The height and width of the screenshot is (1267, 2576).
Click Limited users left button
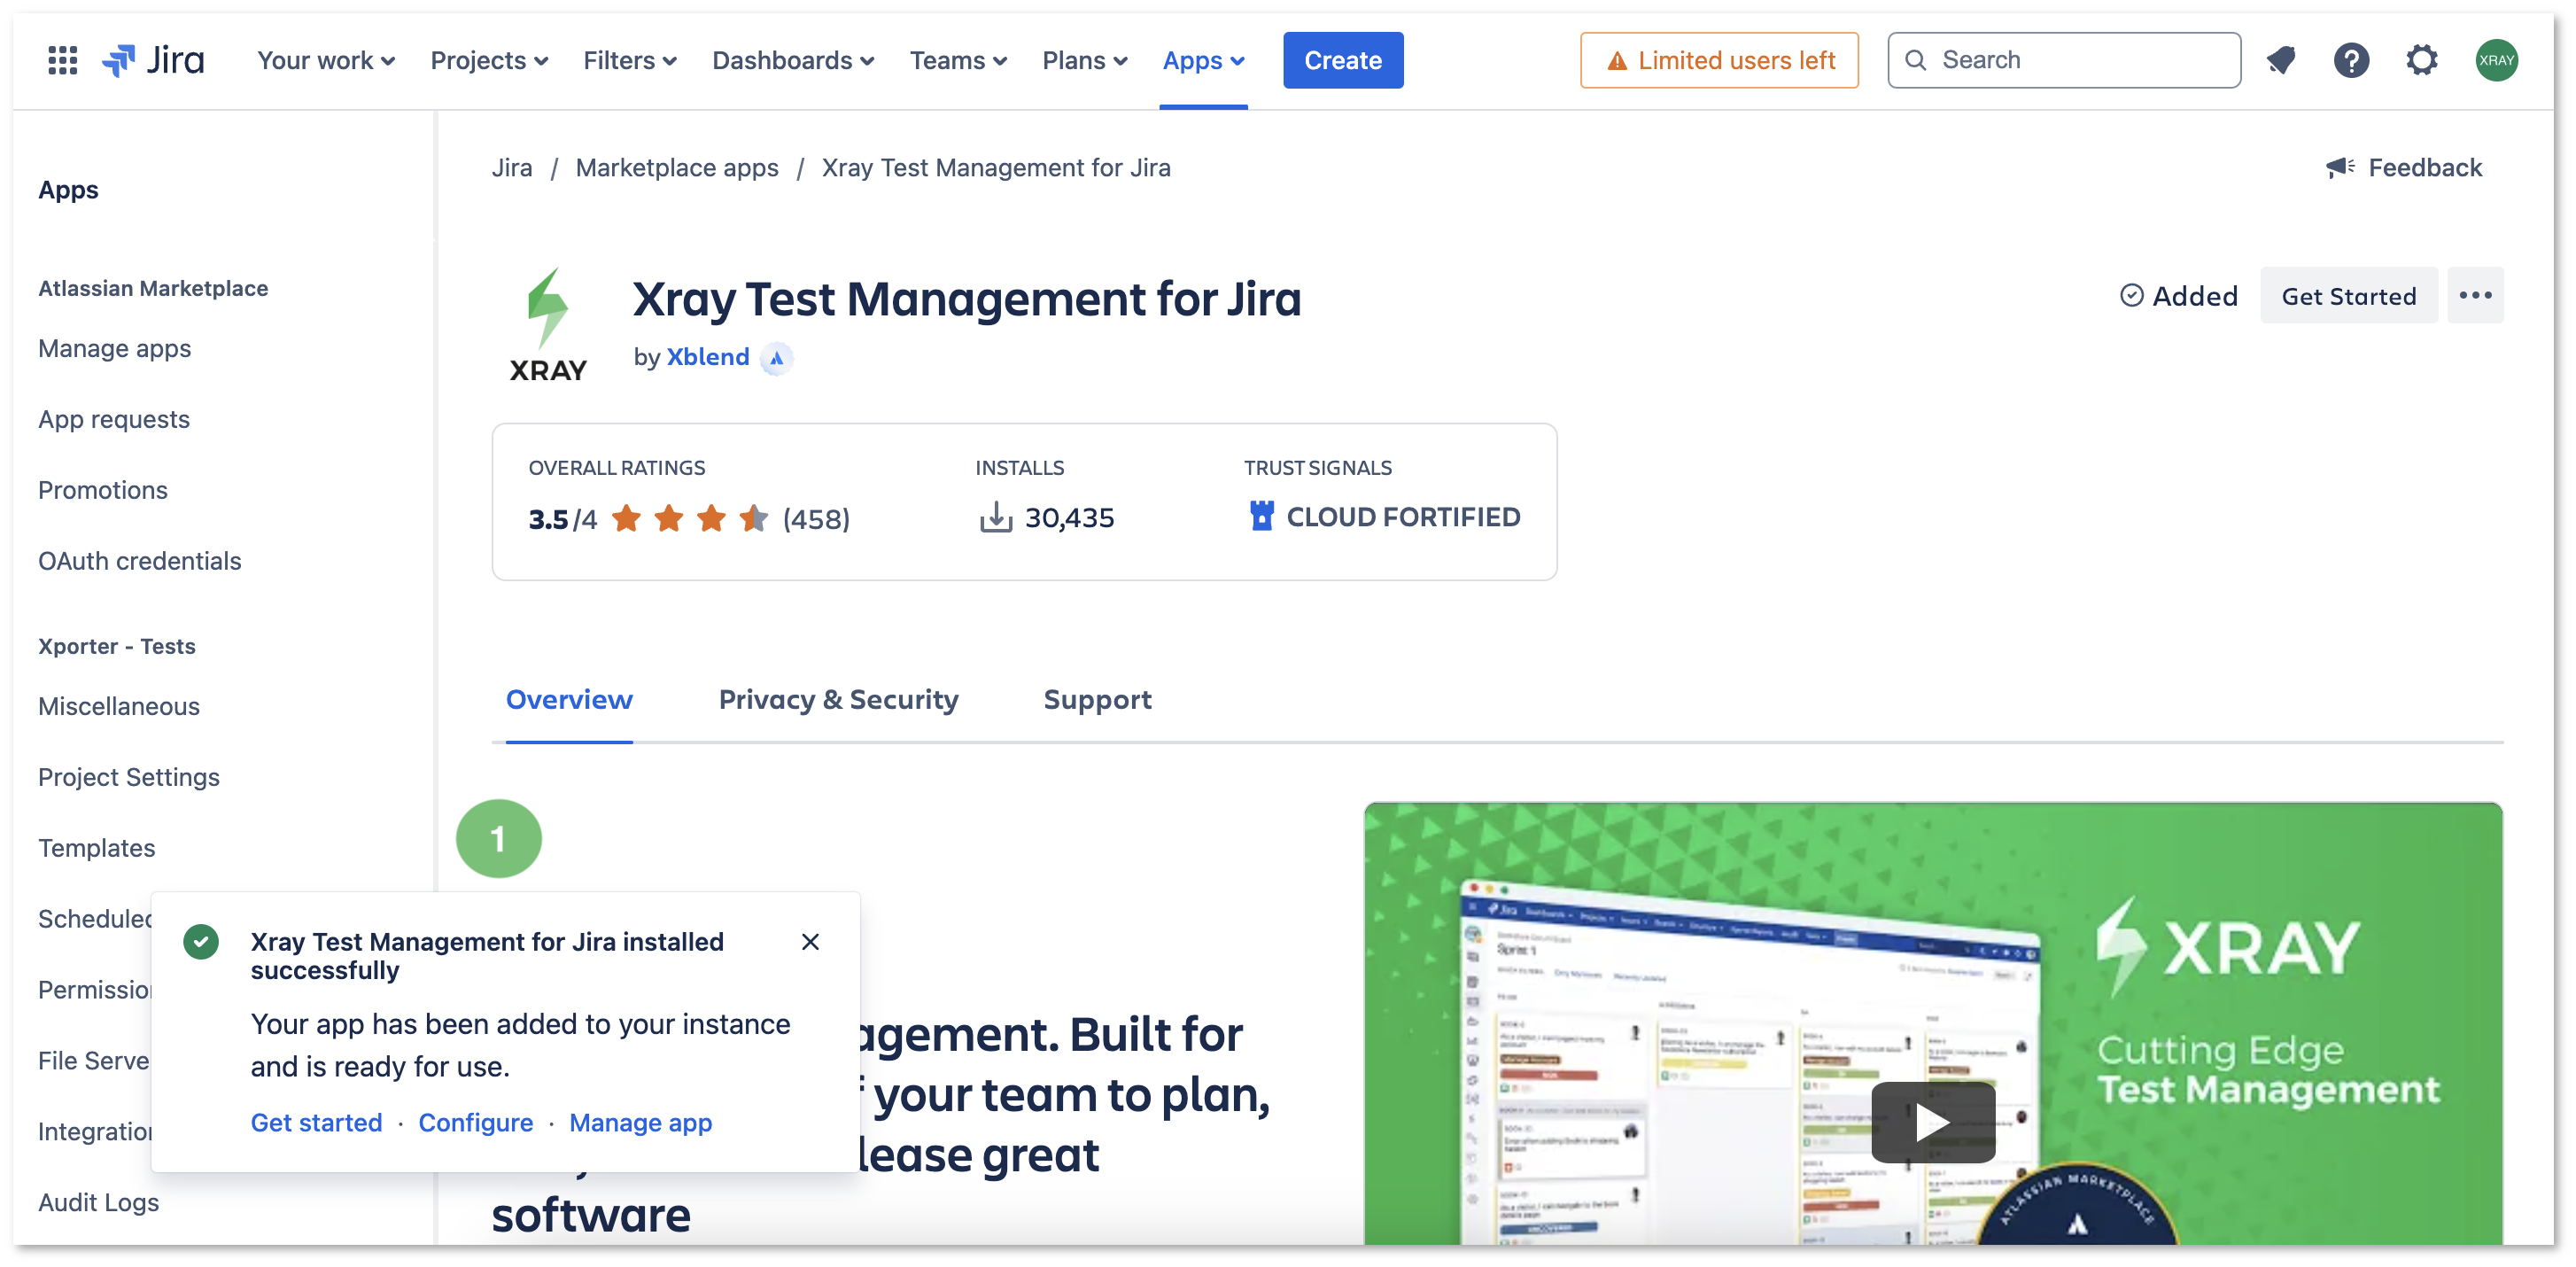[x=1718, y=60]
